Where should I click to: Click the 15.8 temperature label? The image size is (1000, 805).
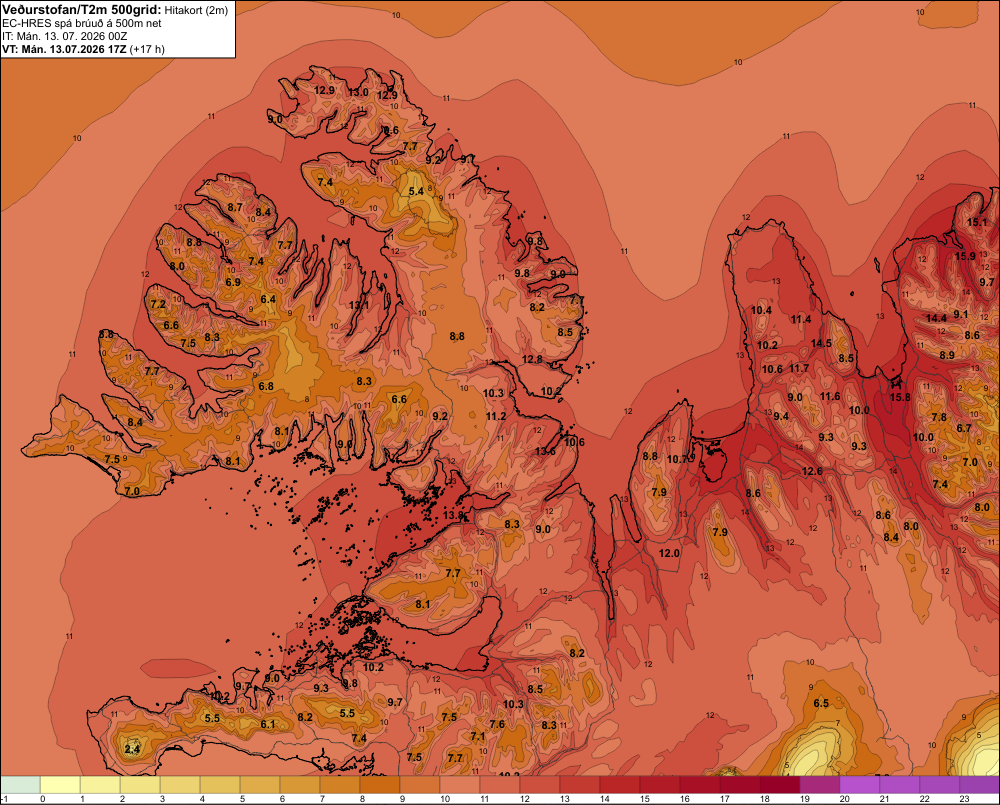(x=900, y=397)
